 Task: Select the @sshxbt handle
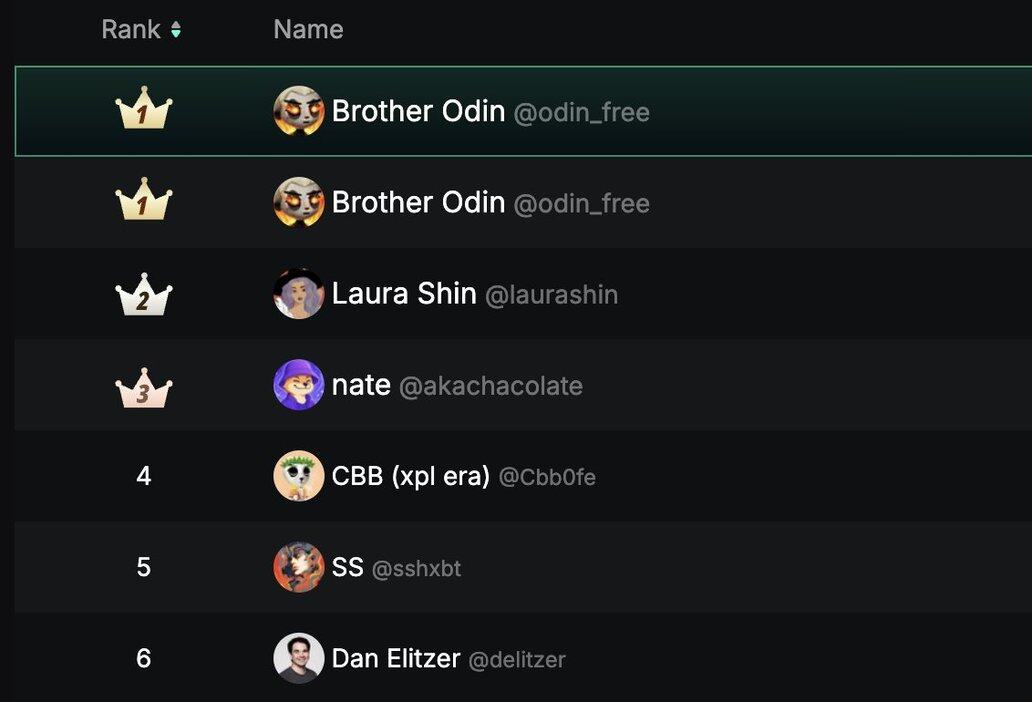point(416,569)
